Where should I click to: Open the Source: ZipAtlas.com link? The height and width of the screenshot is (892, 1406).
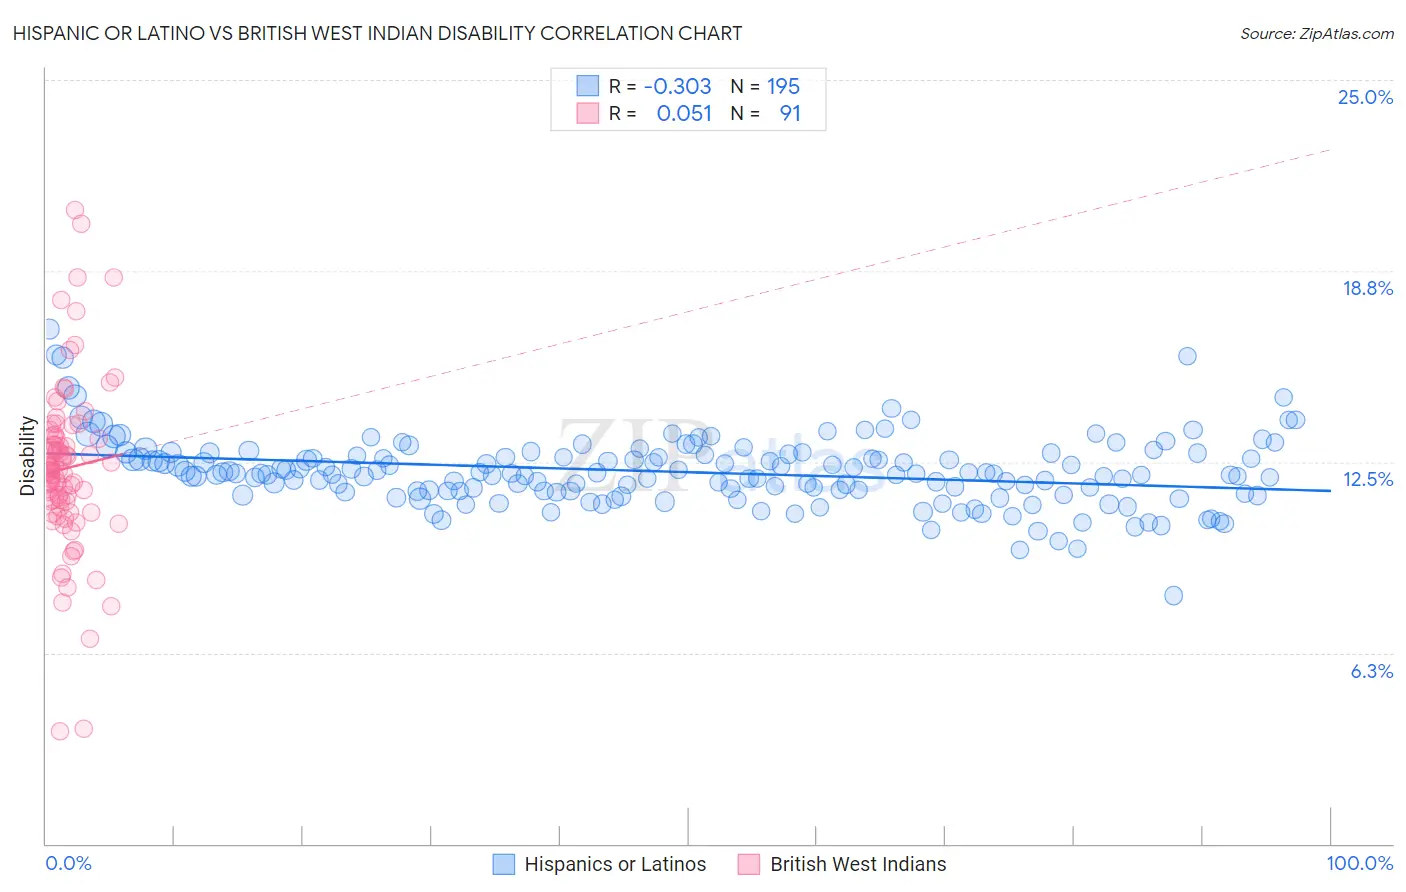(1317, 33)
